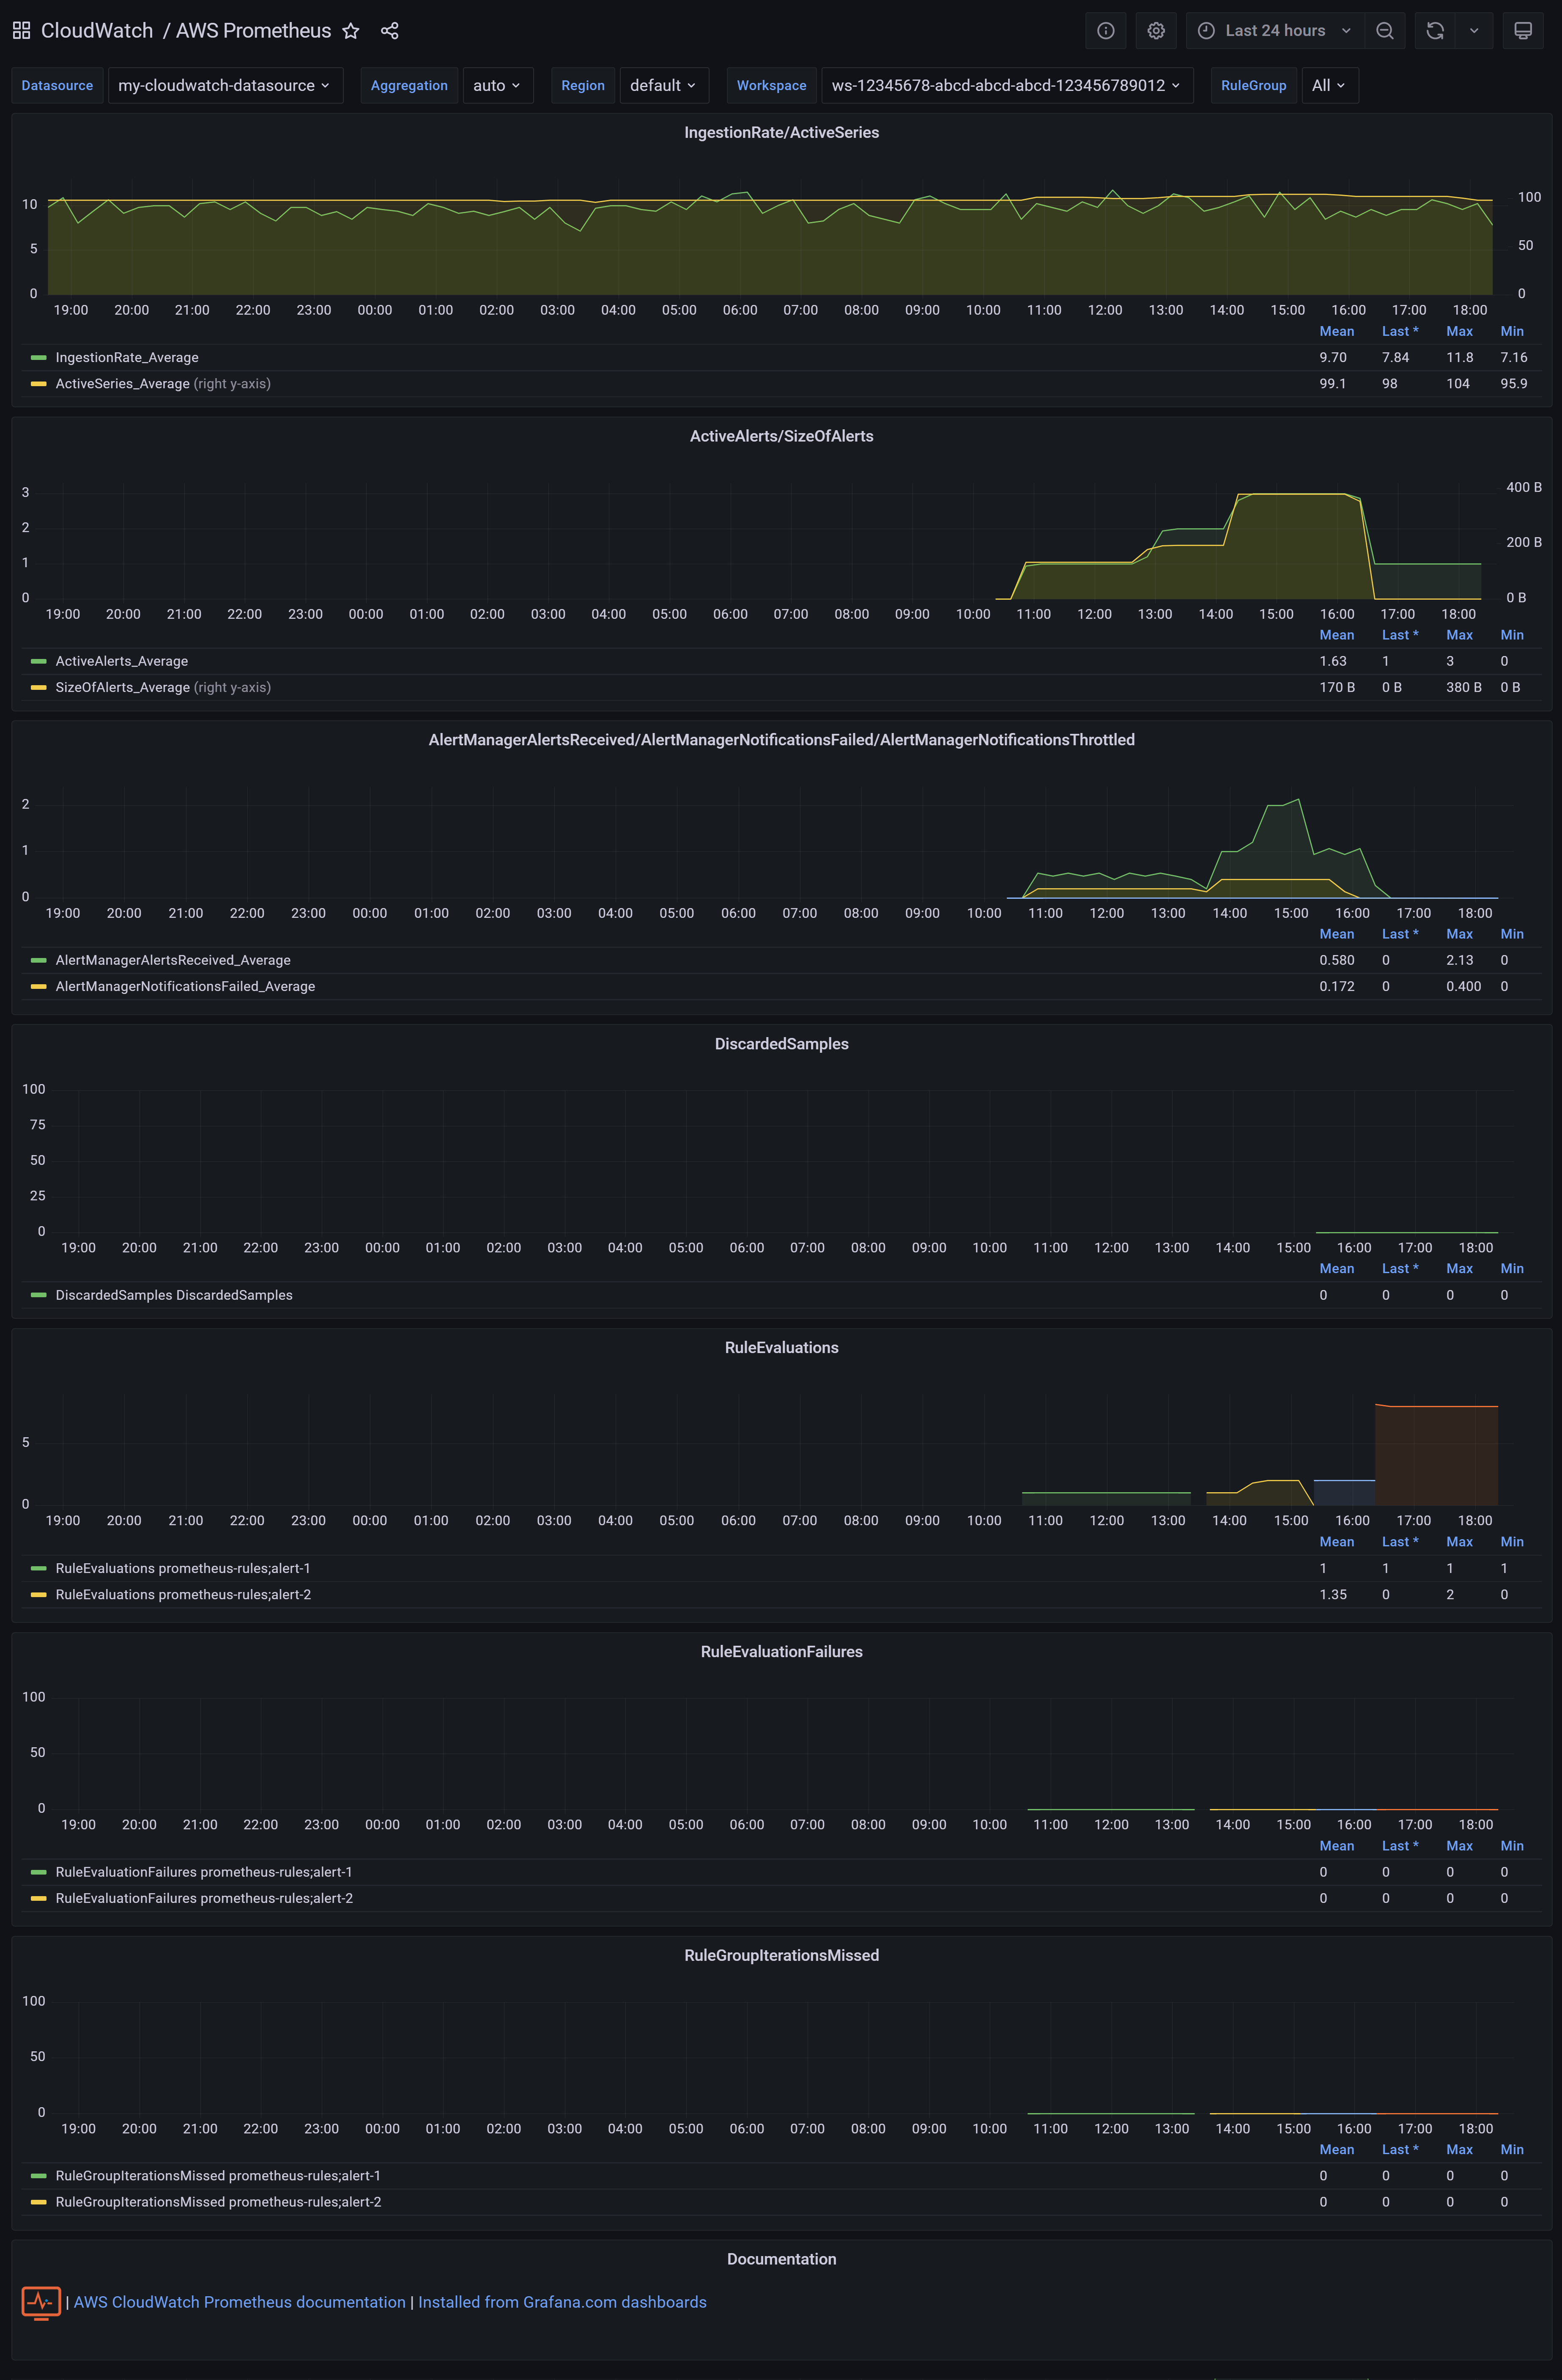Open ActiveAlerts_Average green color swatch
This screenshot has height=2380, width=1562.
[39, 661]
